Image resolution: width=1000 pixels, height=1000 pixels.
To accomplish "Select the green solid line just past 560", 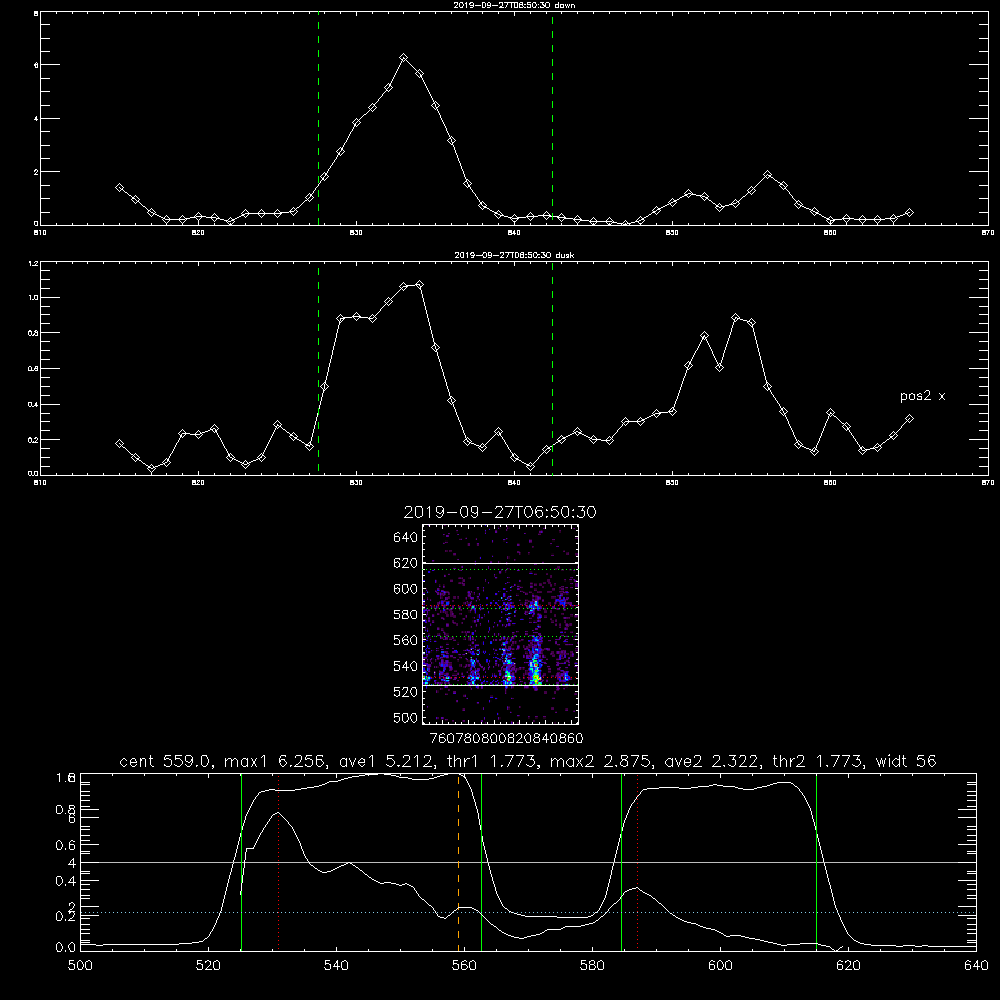I will pos(481,862).
